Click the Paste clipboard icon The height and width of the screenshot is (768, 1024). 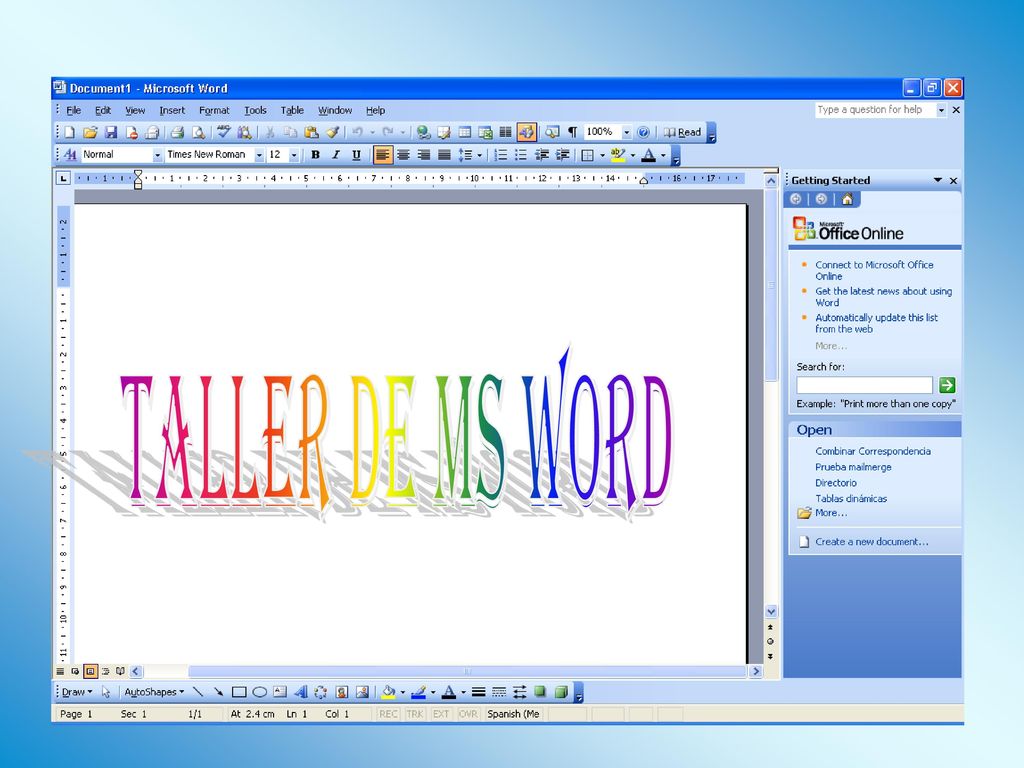tap(312, 133)
